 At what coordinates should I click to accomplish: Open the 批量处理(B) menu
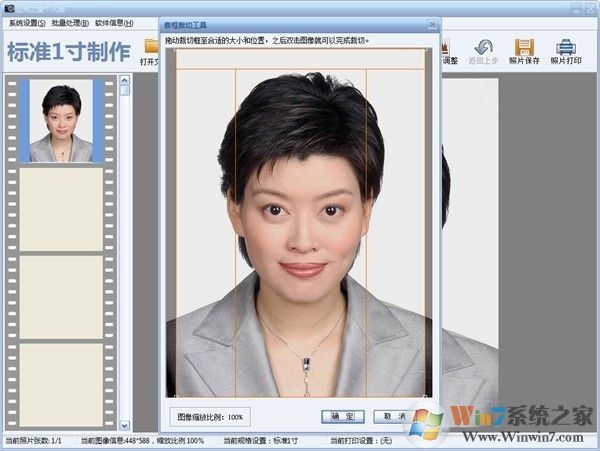click(70, 23)
